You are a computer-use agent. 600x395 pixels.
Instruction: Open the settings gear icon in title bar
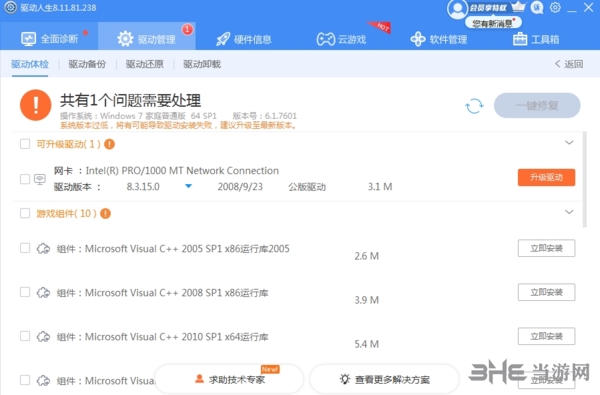point(555,7)
